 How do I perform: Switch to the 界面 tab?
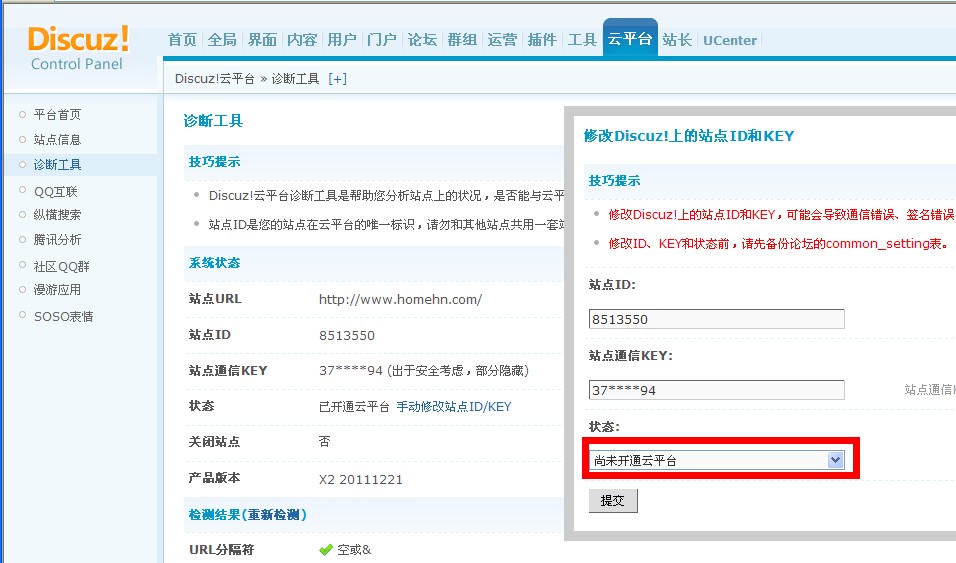[x=262, y=40]
